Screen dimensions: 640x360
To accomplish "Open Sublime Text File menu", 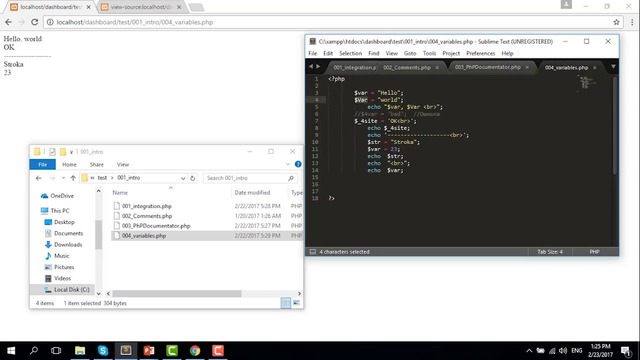I will (313, 53).
